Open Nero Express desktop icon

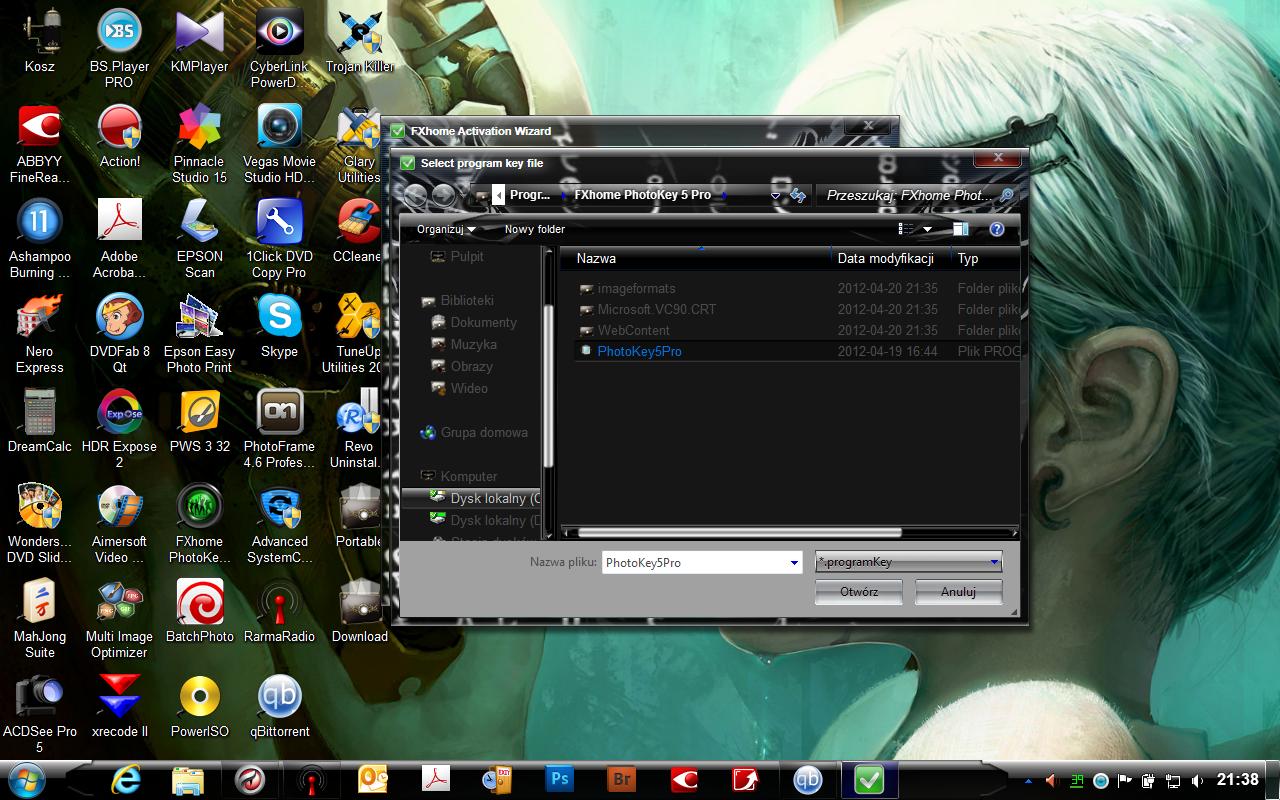tap(40, 333)
